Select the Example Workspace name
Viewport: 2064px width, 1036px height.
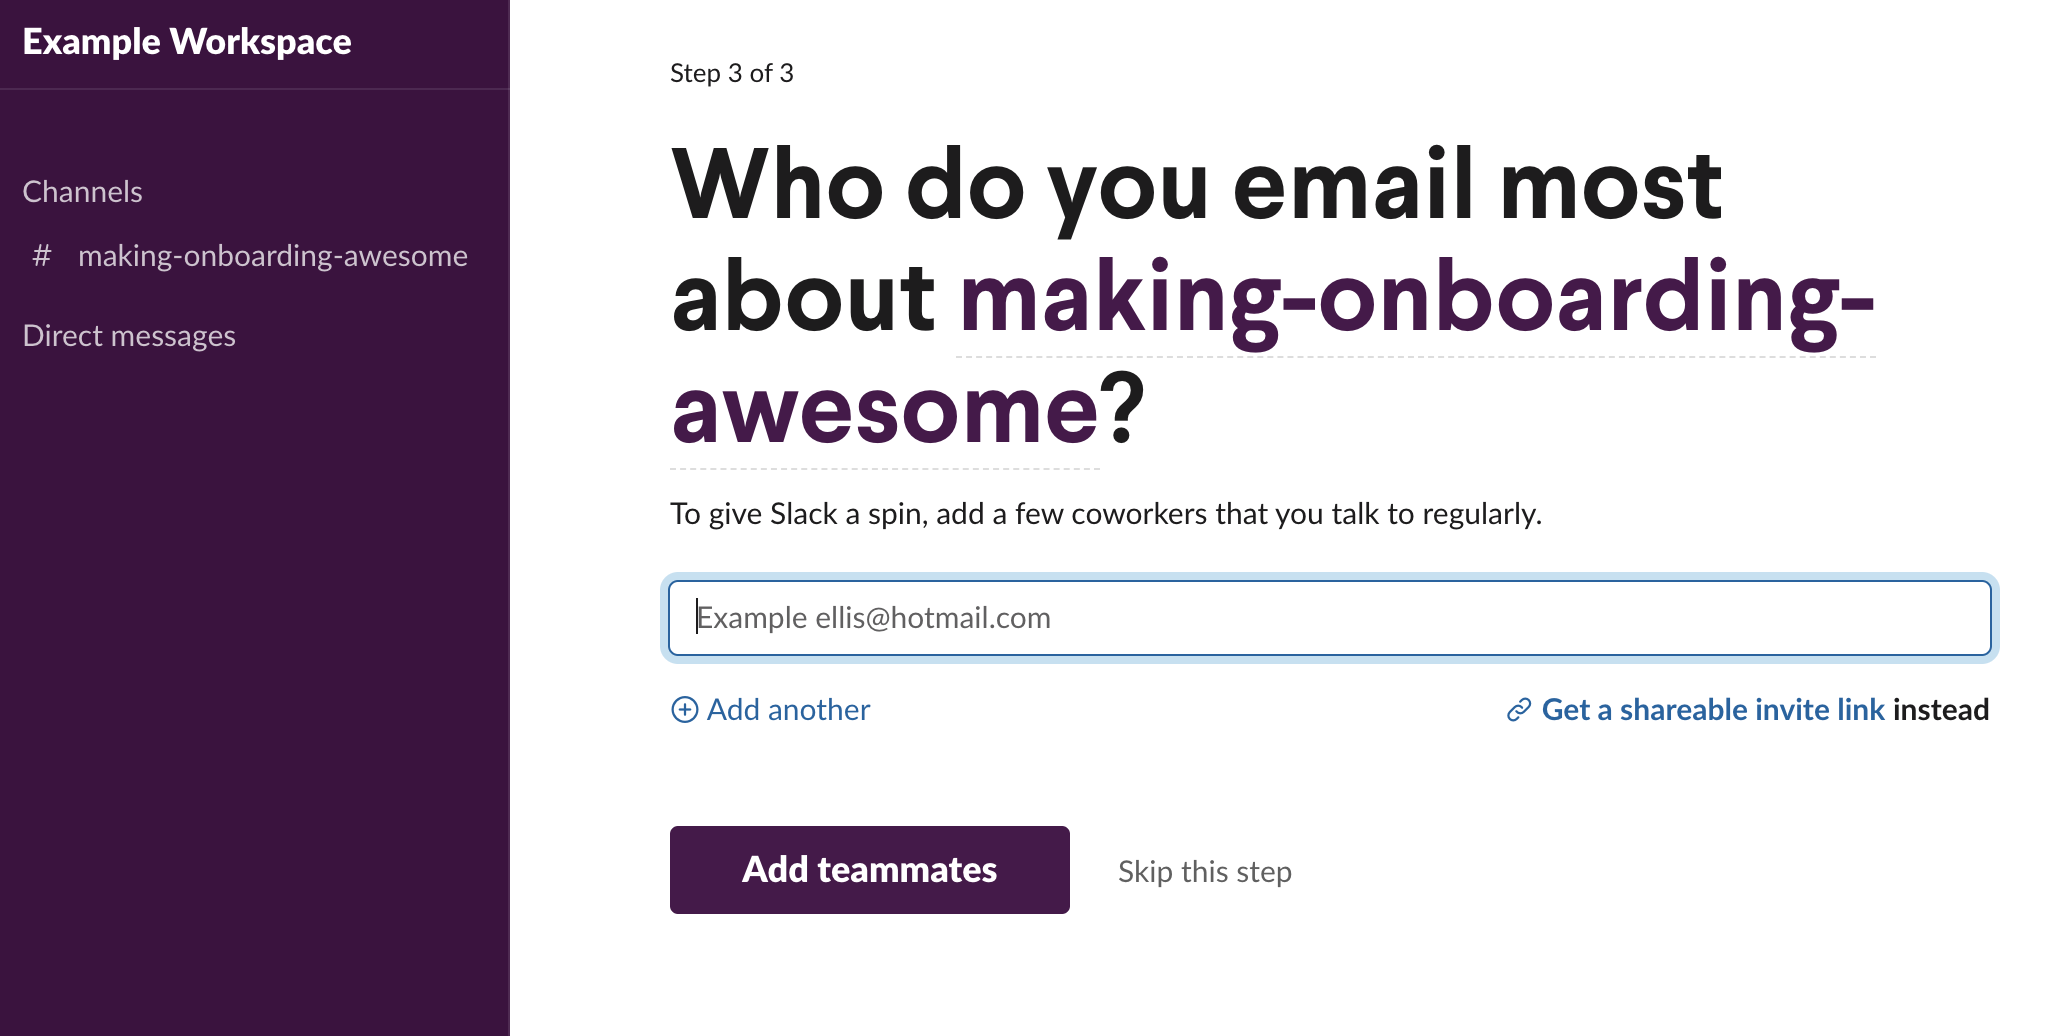click(x=187, y=42)
